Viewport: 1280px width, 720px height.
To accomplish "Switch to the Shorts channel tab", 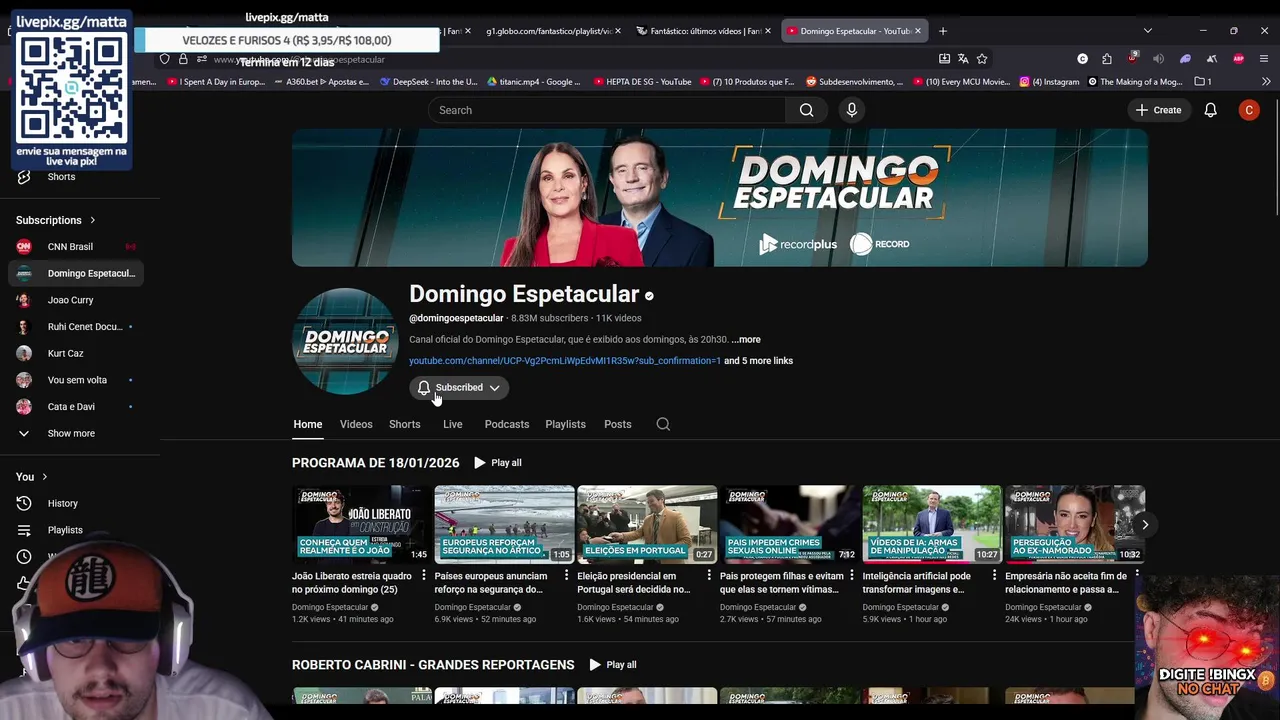I will point(405,424).
